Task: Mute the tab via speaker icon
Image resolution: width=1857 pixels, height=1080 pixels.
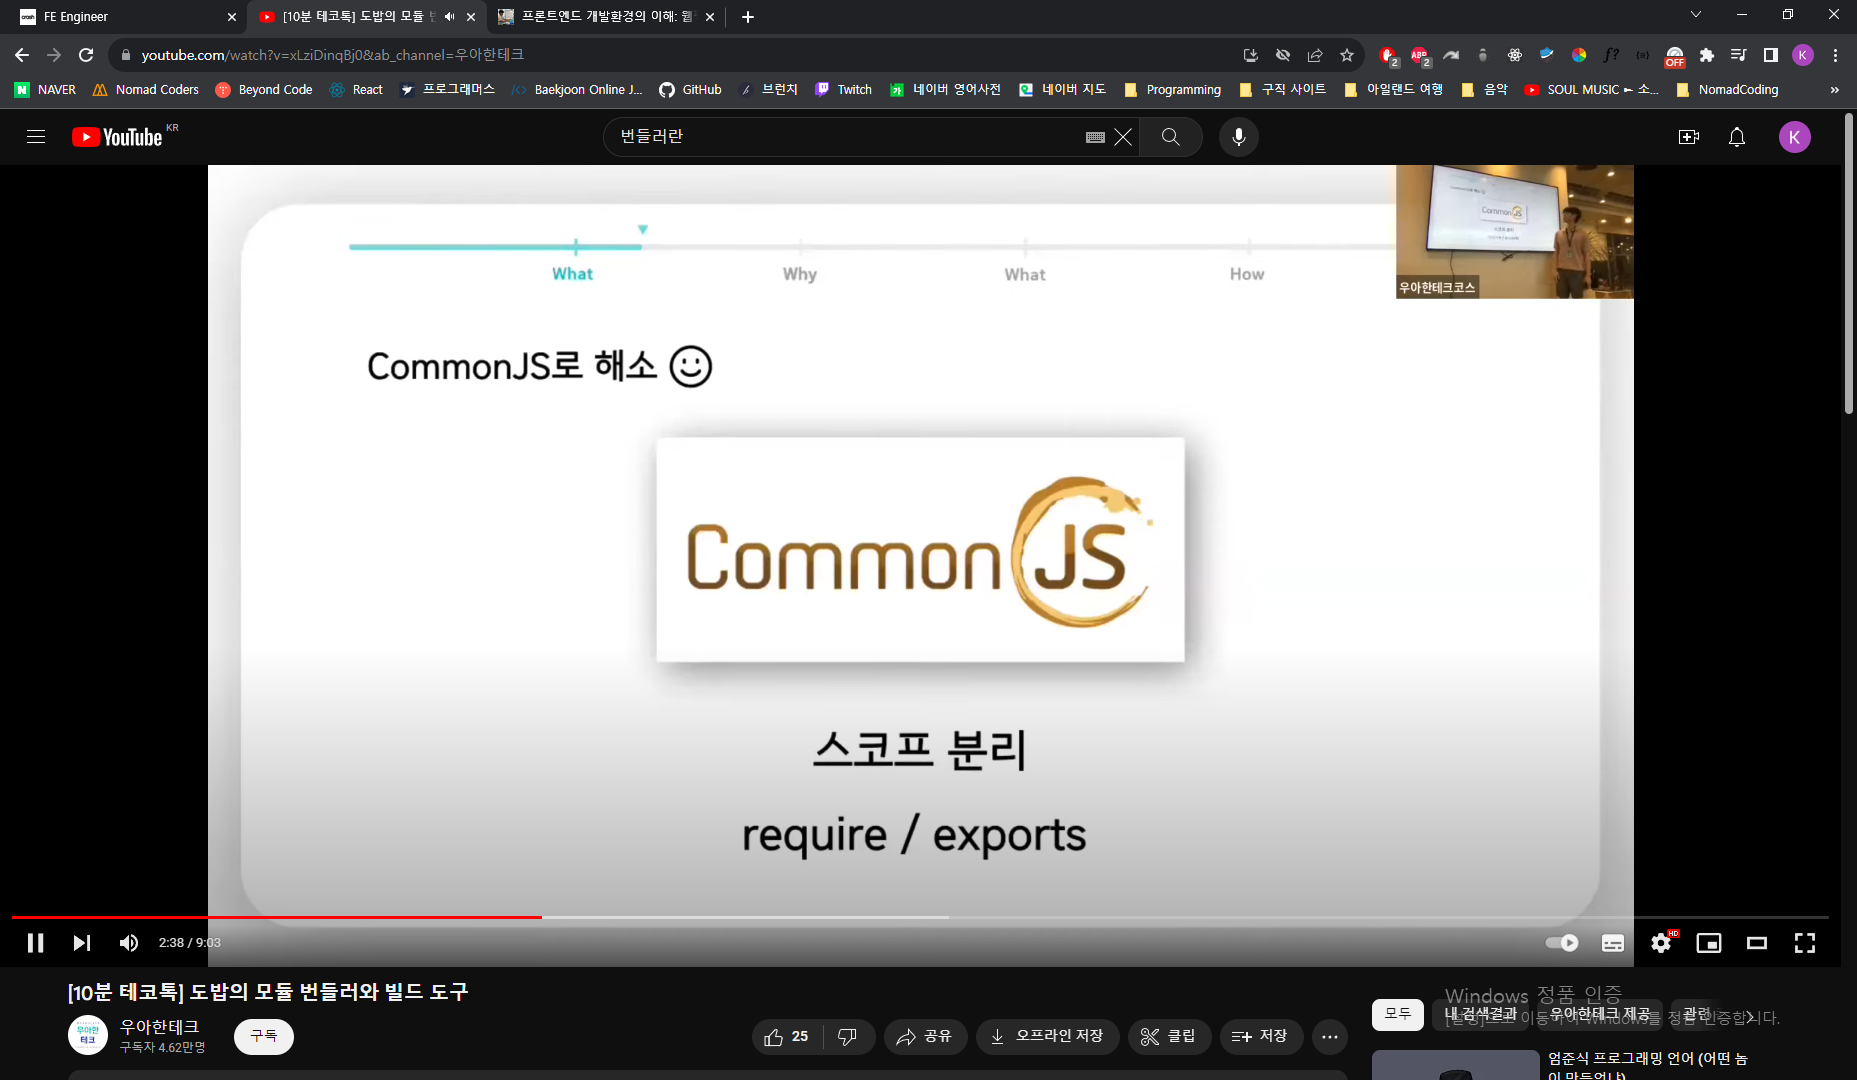Action: tap(449, 17)
